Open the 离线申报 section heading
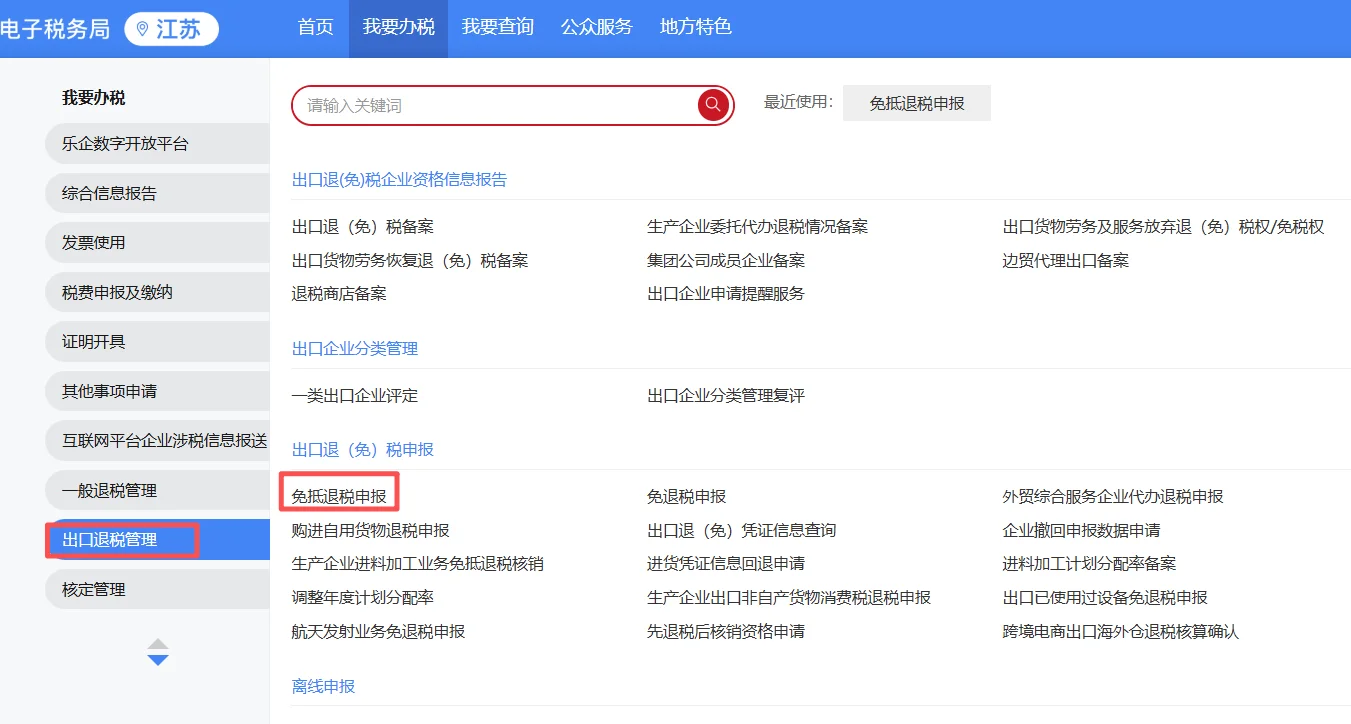This screenshot has height=724, width=1351. (x=321, y=686)
